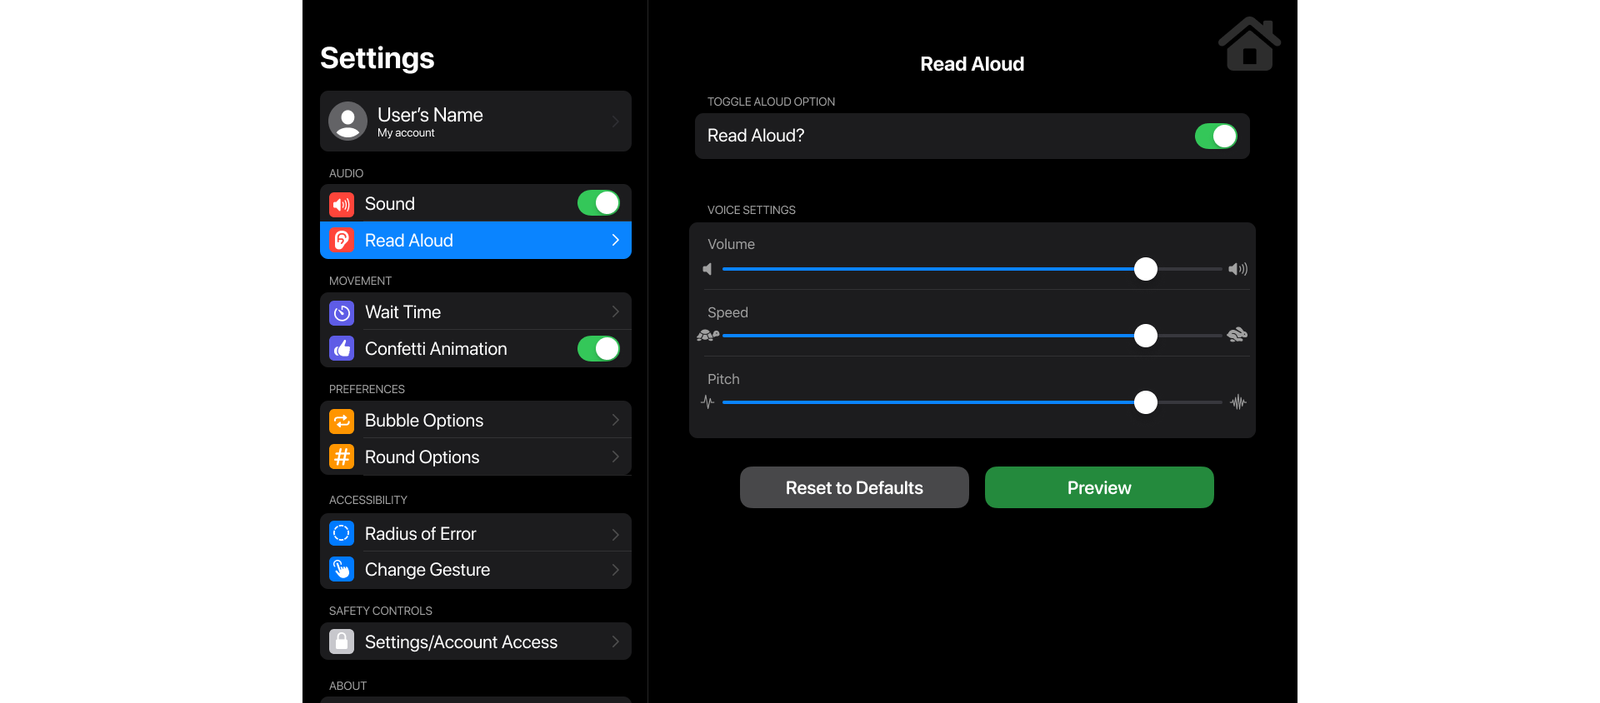Click the loud speaker icon beside Volume
This screenshot has width=1600, height=703.
1238,269
